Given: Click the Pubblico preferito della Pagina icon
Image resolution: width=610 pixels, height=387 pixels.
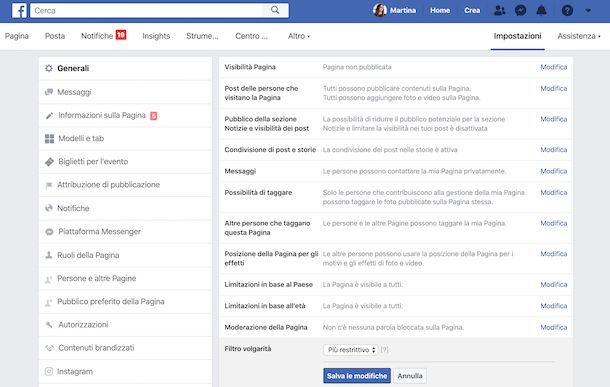Looking at the screenshot, I should pyautogui.click(x=49, y=302).
